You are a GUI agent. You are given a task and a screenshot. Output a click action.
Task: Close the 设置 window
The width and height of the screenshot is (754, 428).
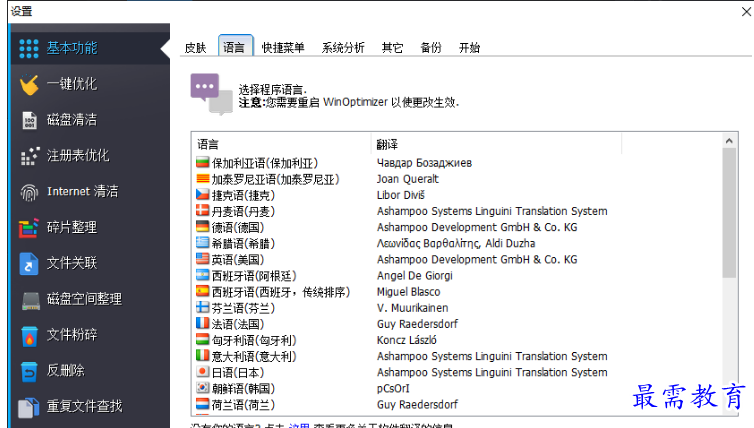pos(746,11)
